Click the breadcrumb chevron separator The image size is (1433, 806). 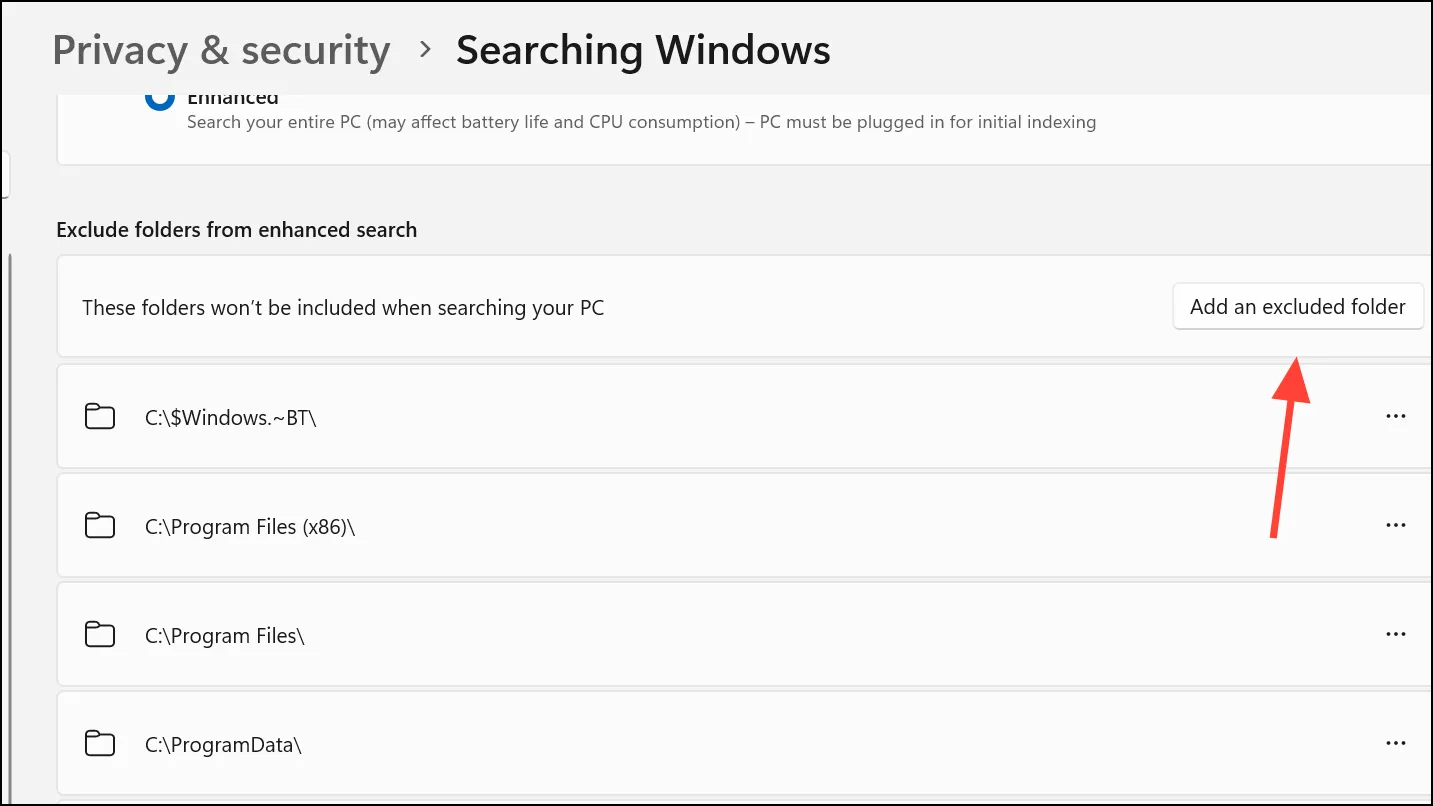(425, 49)
